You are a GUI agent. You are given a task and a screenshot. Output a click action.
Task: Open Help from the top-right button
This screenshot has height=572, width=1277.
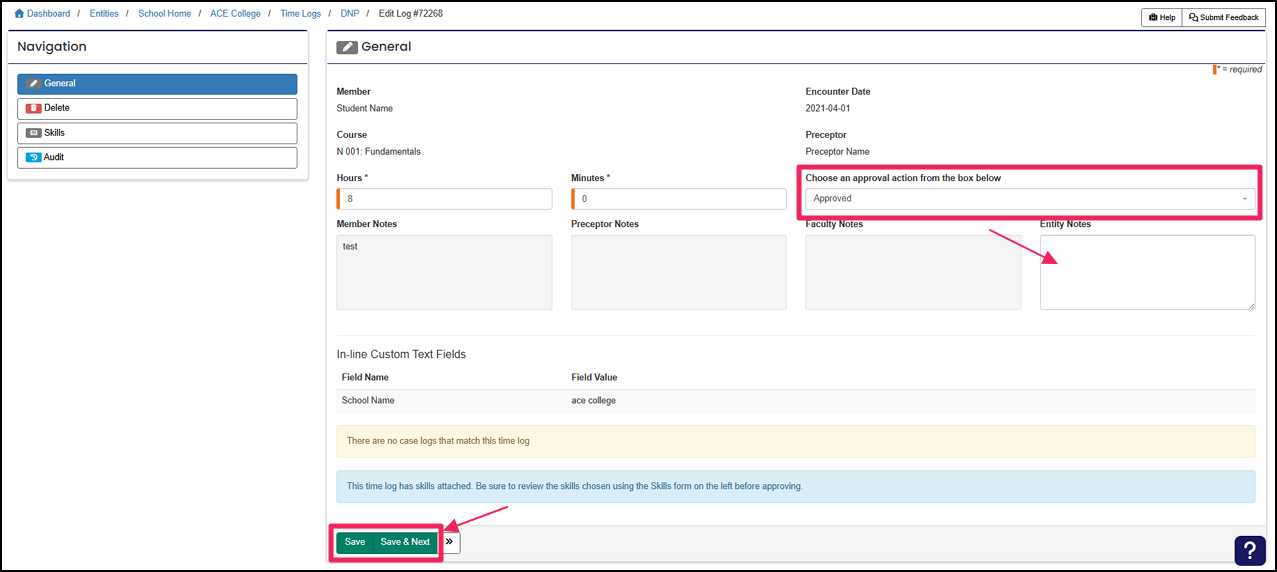pyautogui.click(x=1161, y=17)
